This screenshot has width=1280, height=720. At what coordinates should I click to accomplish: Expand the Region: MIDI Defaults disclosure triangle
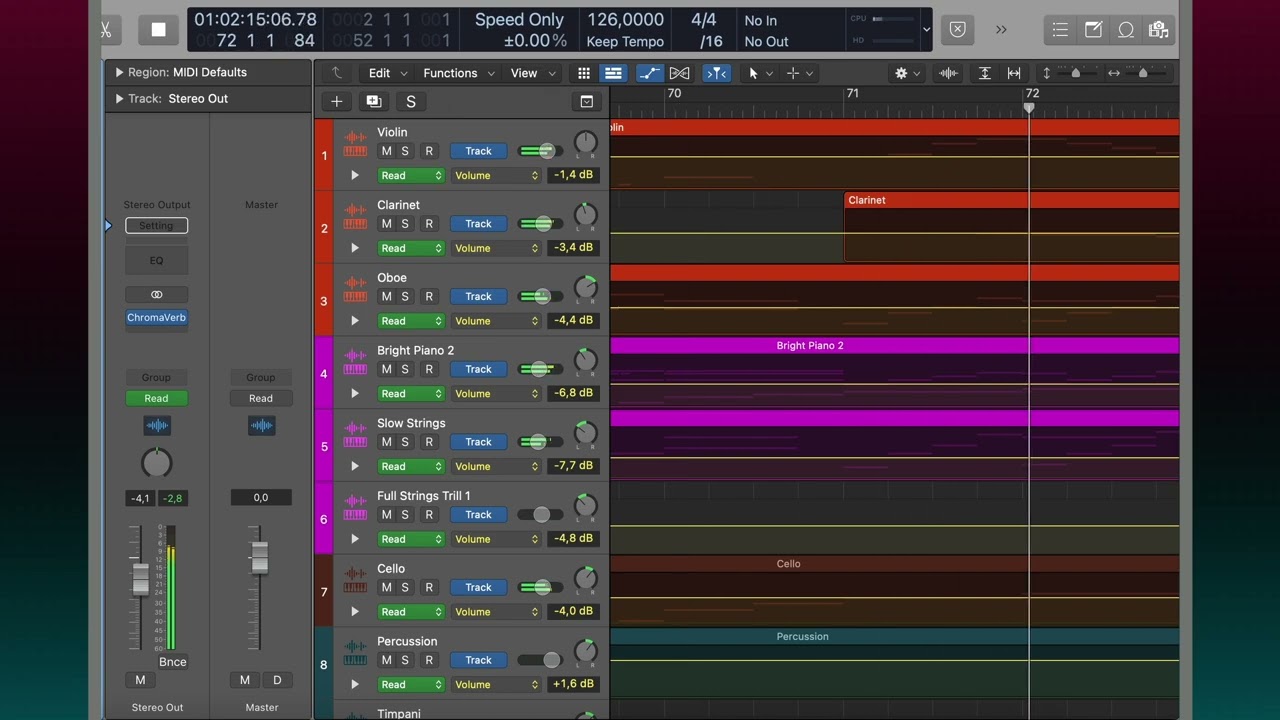point(119,73)
